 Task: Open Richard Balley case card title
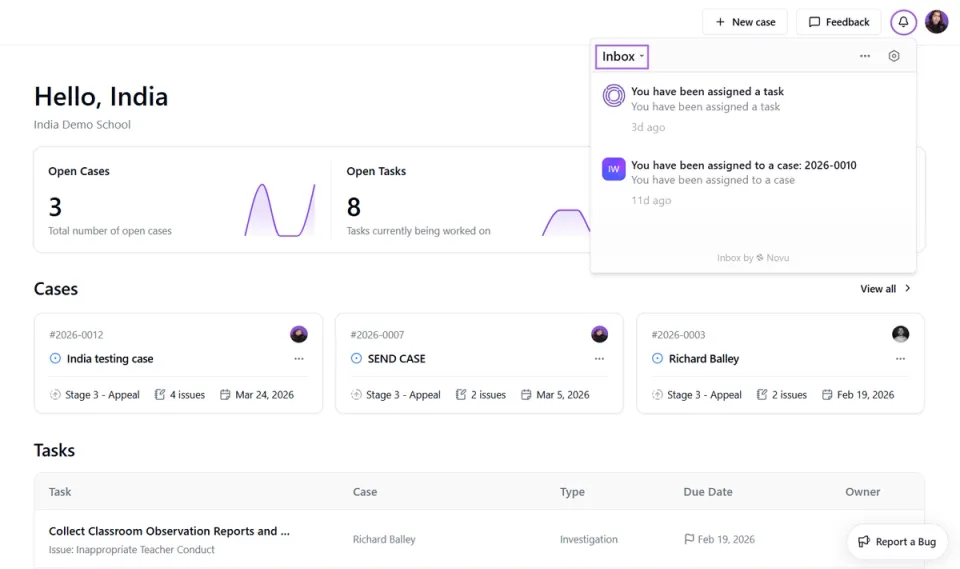[703, 359]
